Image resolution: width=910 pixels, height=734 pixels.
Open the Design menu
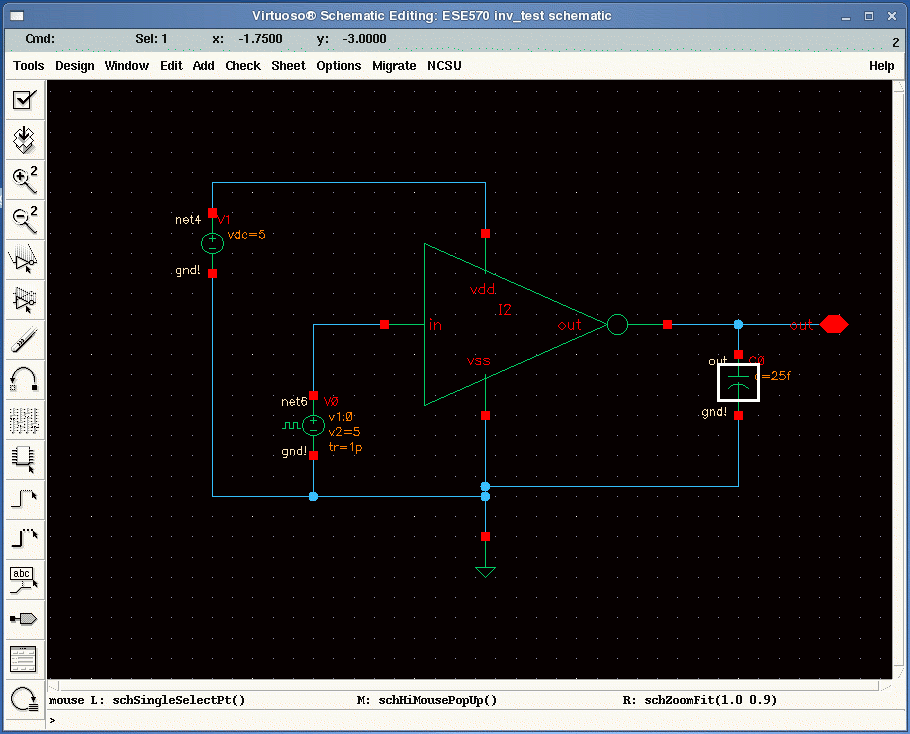point(75,66)
